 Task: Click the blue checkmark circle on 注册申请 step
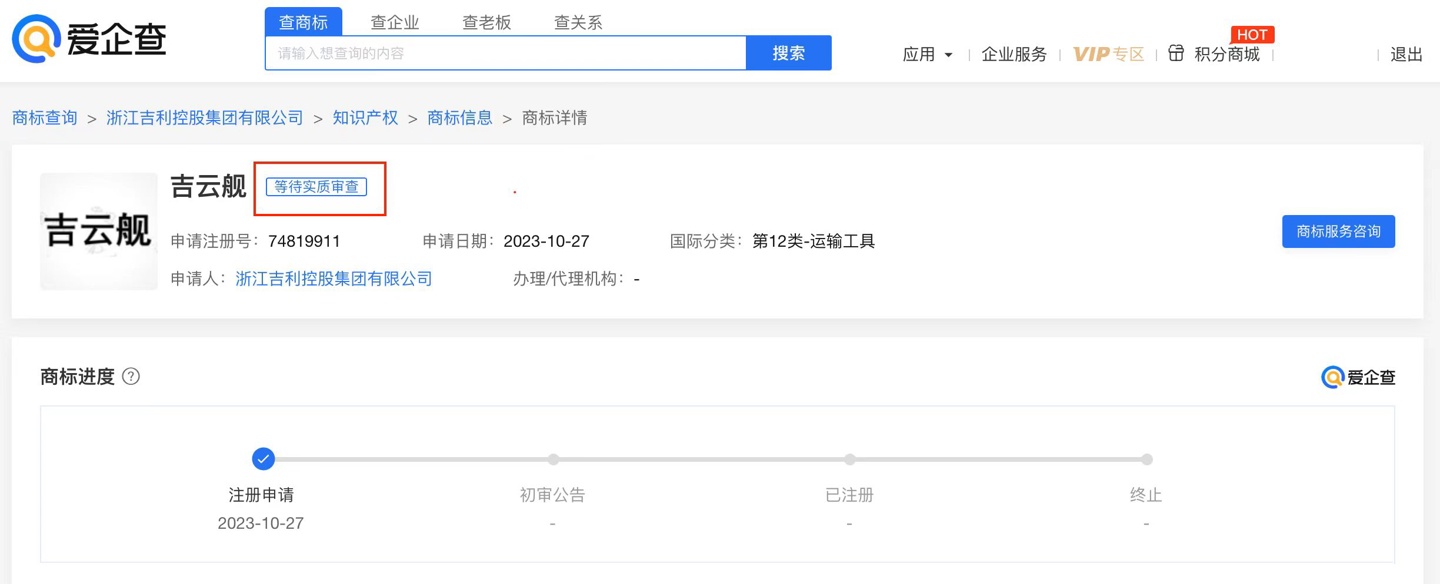click(x=263, y=459)
